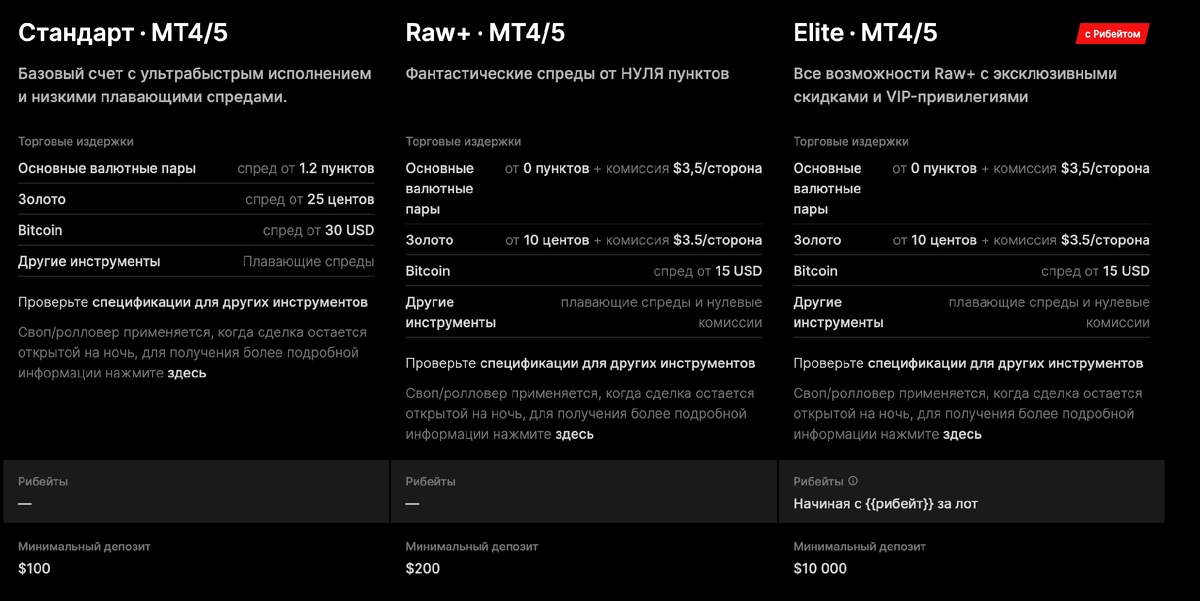Click 'здесь' swap link under Raw+ account
1200x601 pixels.
tap(574, 434)
